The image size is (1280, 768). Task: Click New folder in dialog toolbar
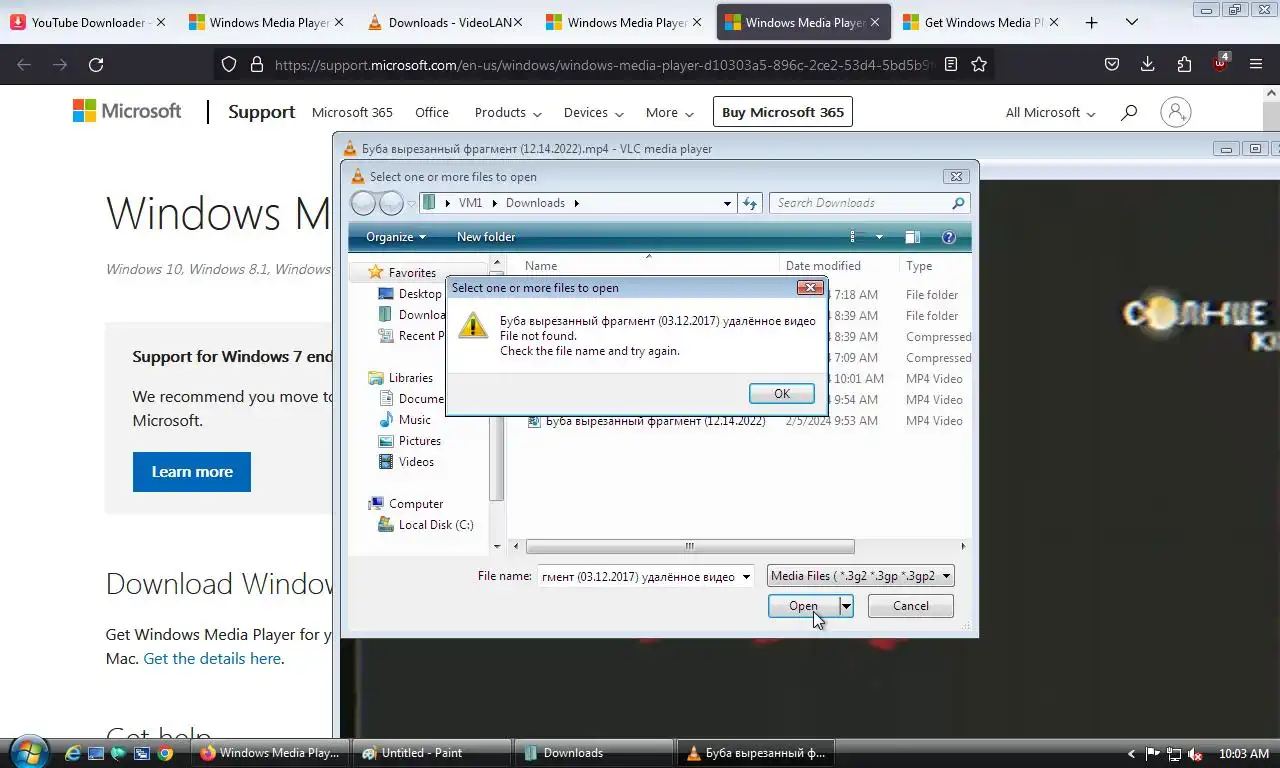486,237
